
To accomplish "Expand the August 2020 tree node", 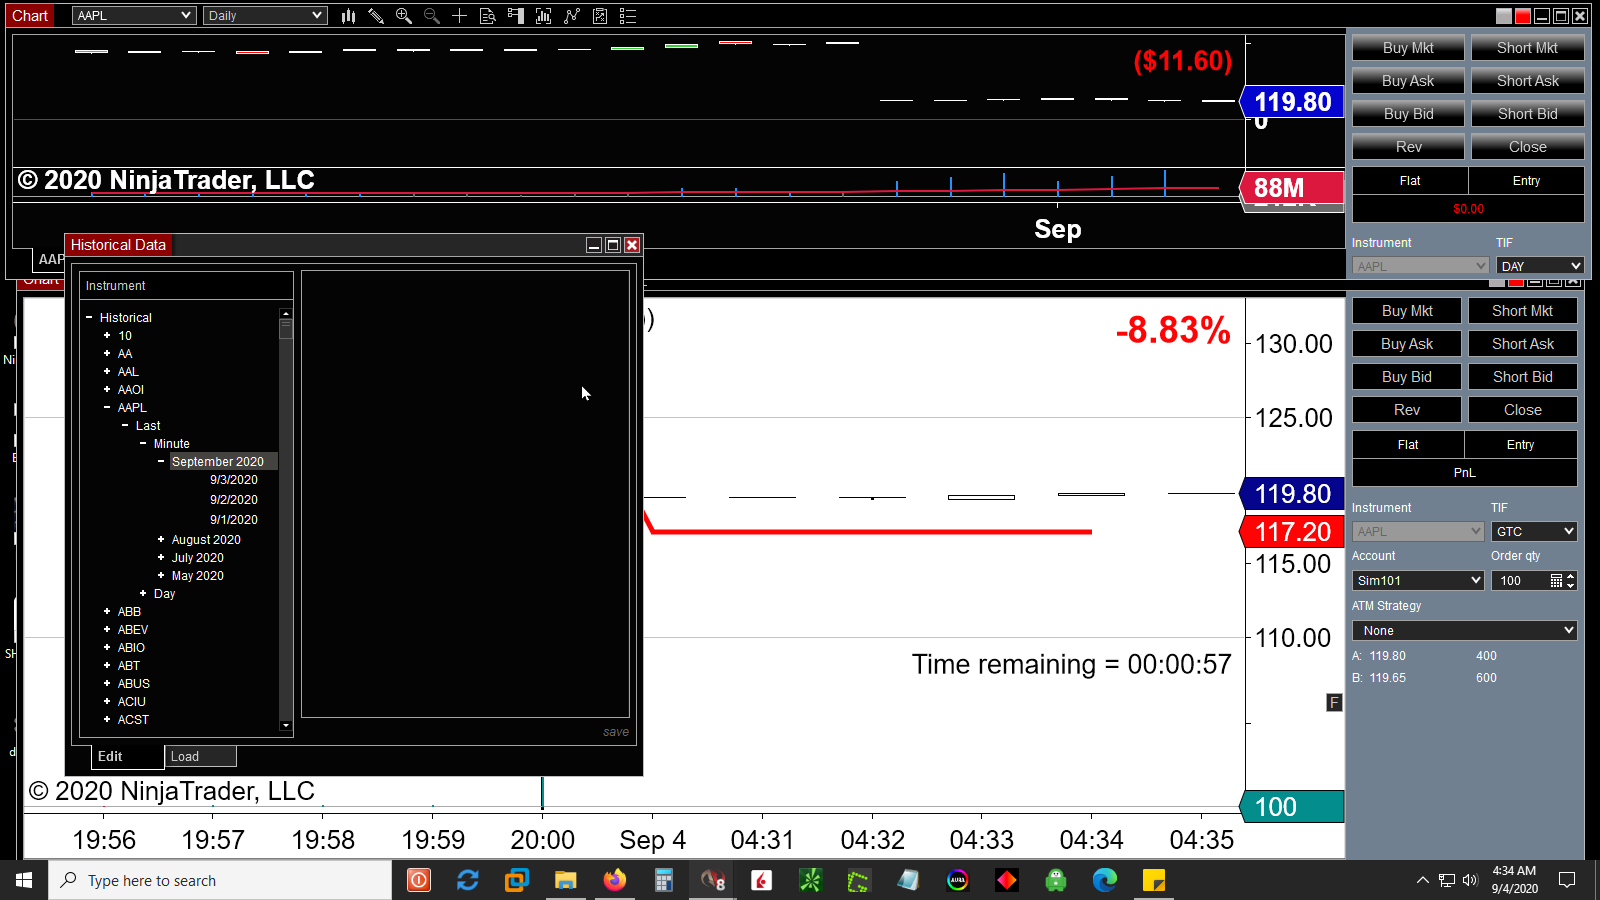I will (x=161, y=540).
